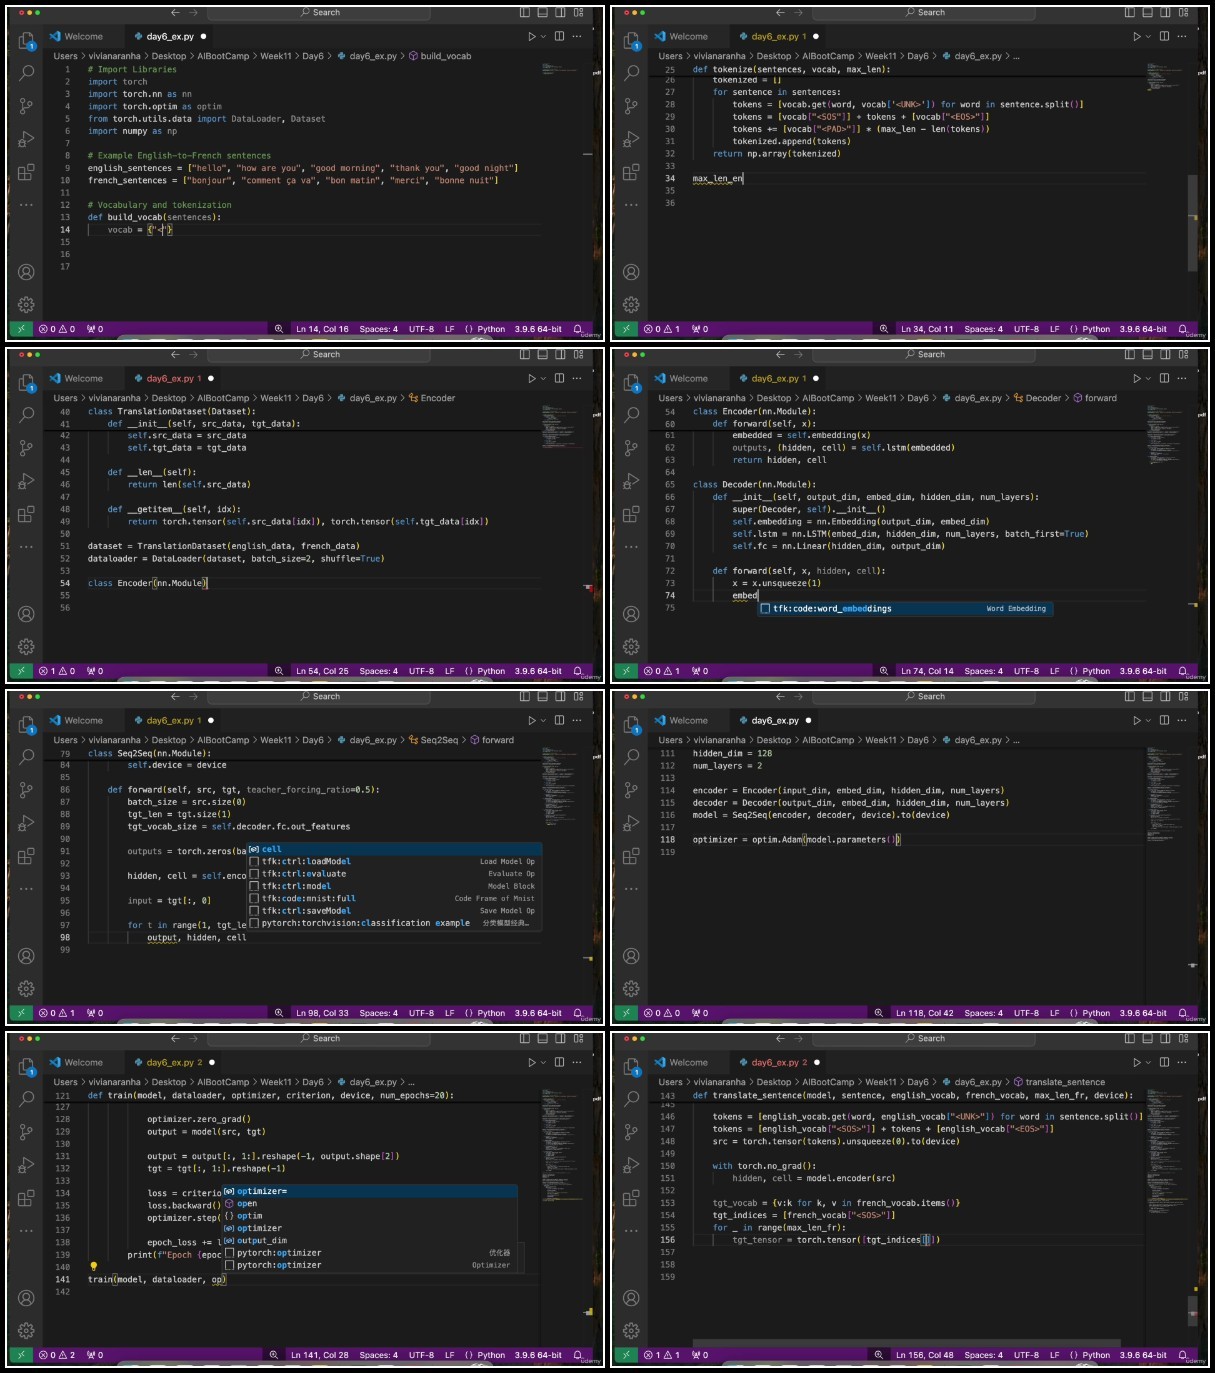The height and width of the screenshot is (1373, 1215).
Task: Click Search command box in Ln 118 window
Action: (x=924, y=697)
